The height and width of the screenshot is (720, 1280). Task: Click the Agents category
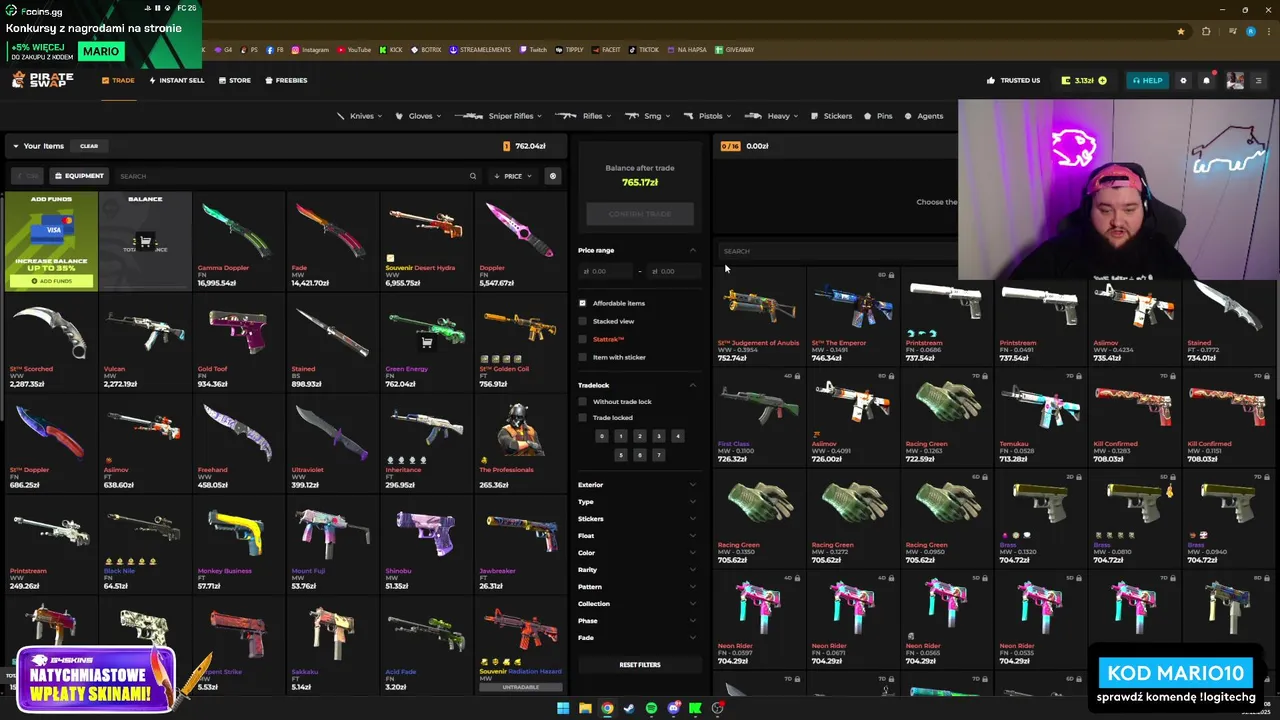(924, 116)
